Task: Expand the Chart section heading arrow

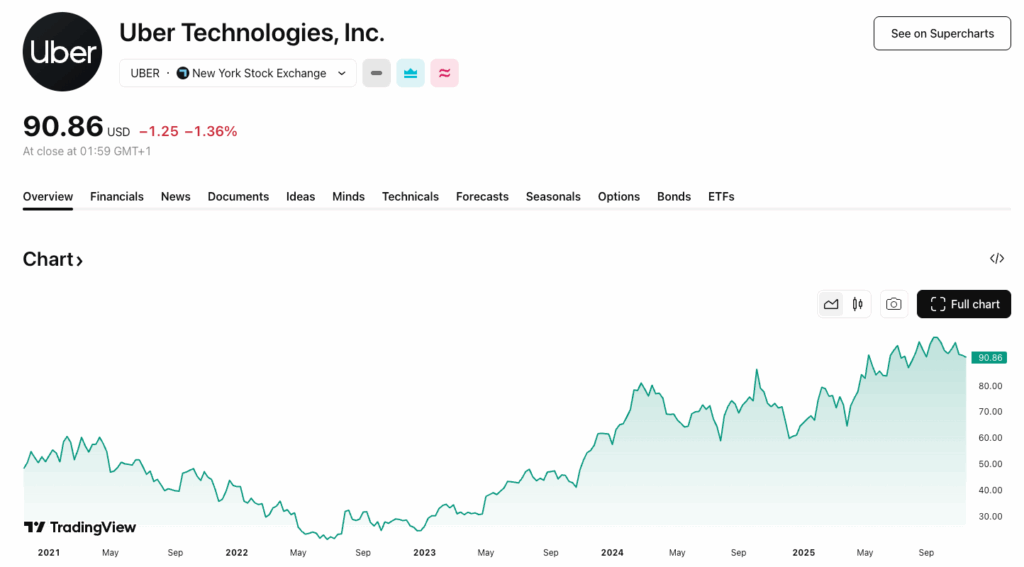Action: click(79, 261)
